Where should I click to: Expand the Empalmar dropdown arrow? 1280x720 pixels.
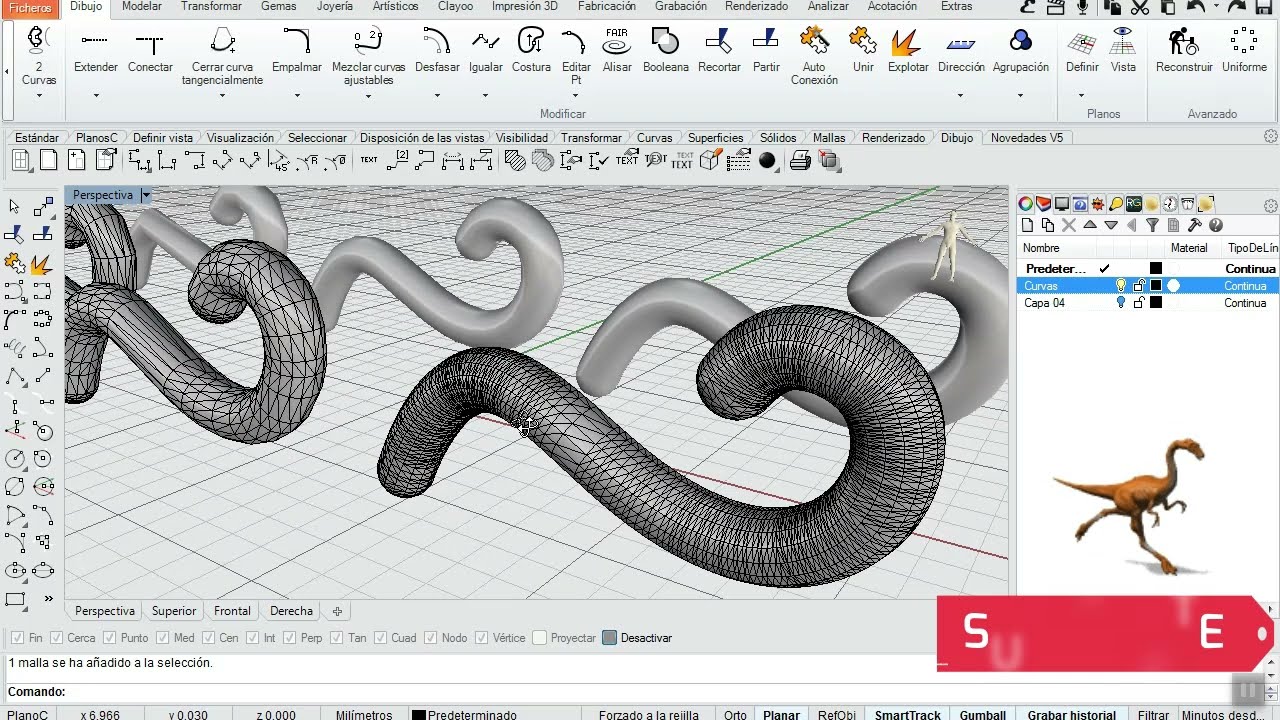[297, 96]
